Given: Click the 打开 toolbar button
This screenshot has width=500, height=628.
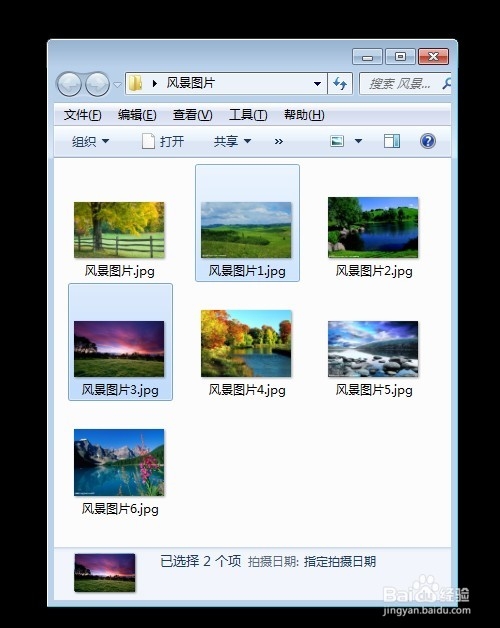Looking at the screenshot, I should 163,141.
